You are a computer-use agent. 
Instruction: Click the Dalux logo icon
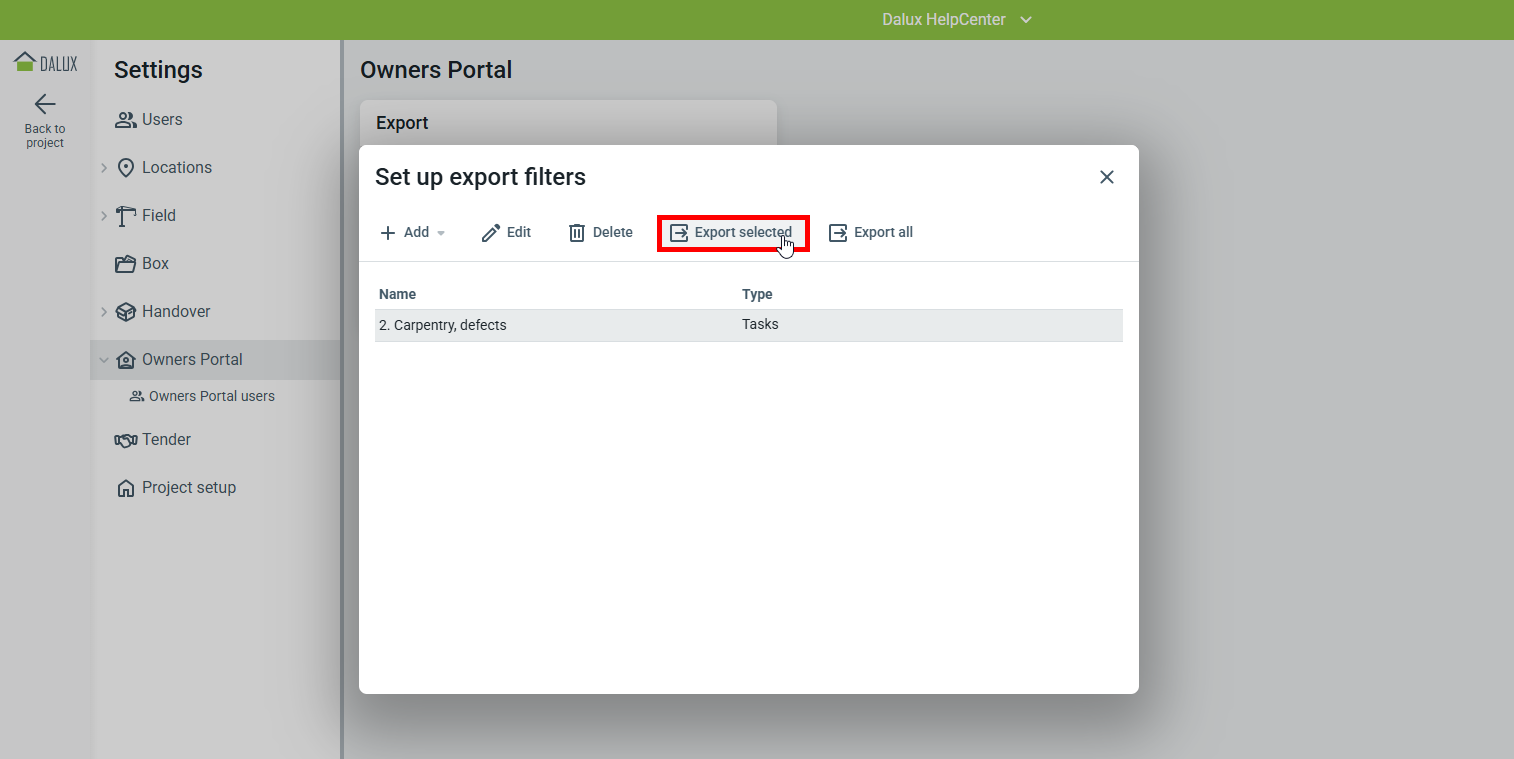(45, 62)
